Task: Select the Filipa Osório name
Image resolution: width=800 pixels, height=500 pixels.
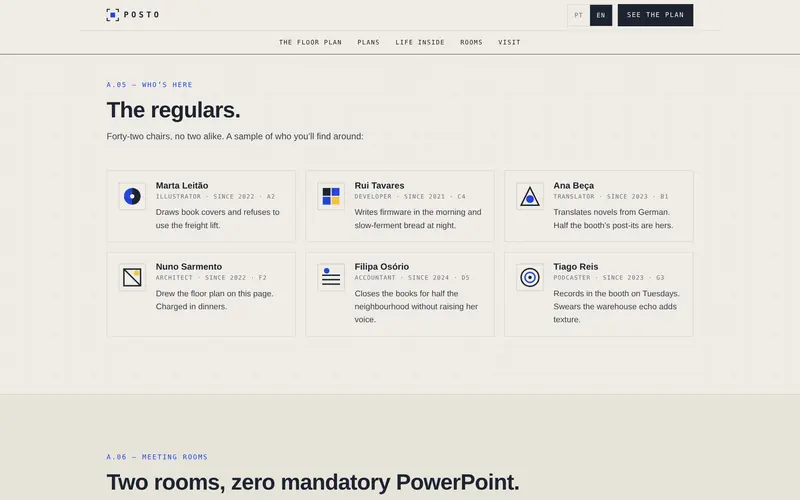Action: pyautogui.click(x=382, y=266)
